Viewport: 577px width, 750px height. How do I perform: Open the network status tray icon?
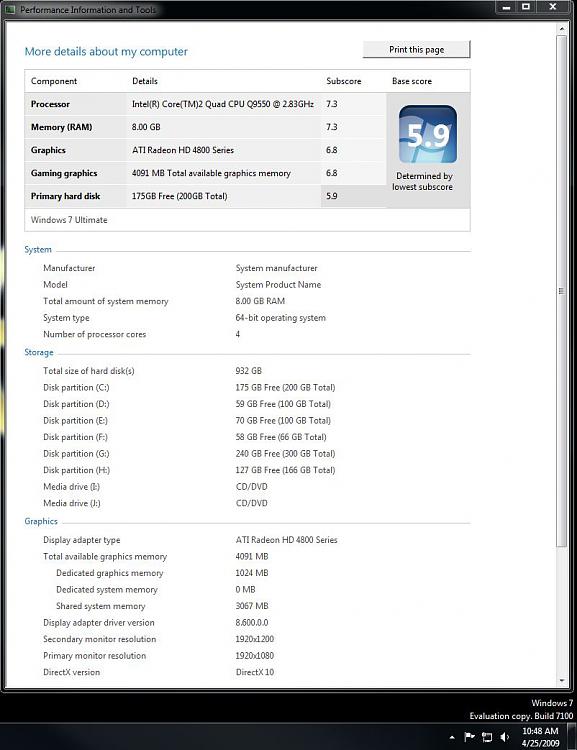[487, 737]
